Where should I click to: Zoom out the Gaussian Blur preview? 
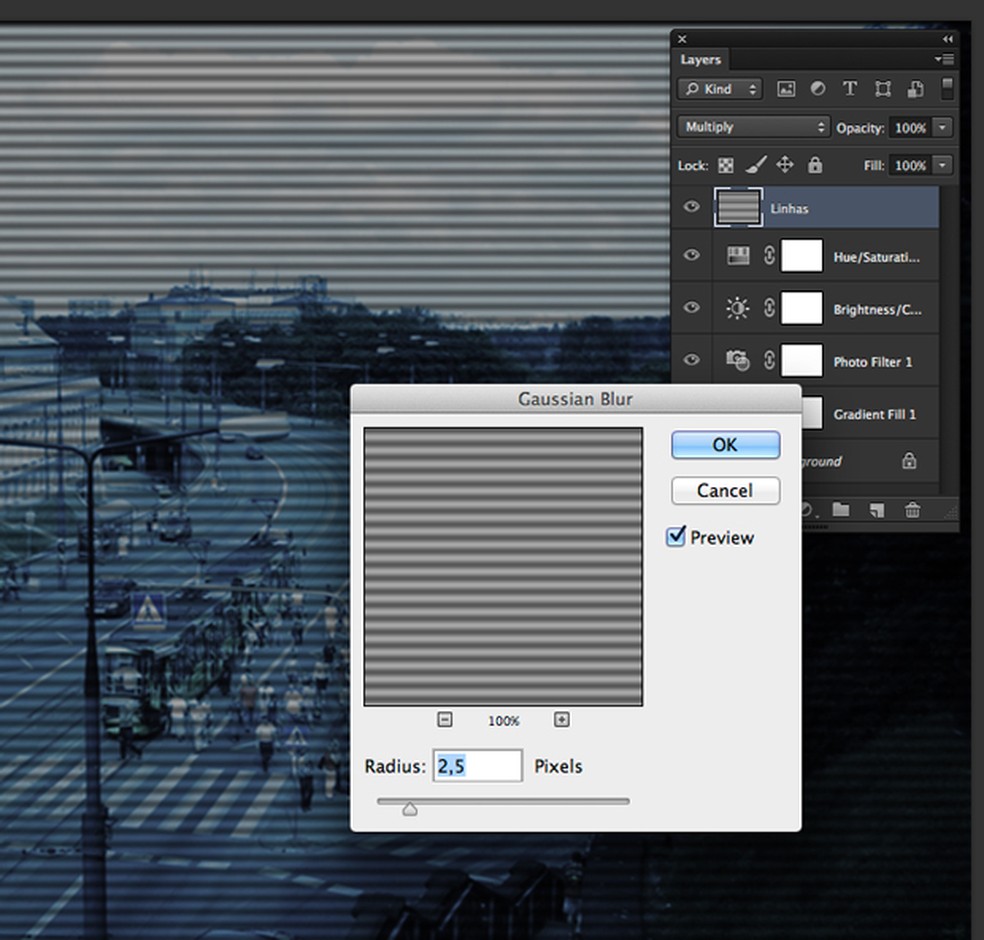445,720
